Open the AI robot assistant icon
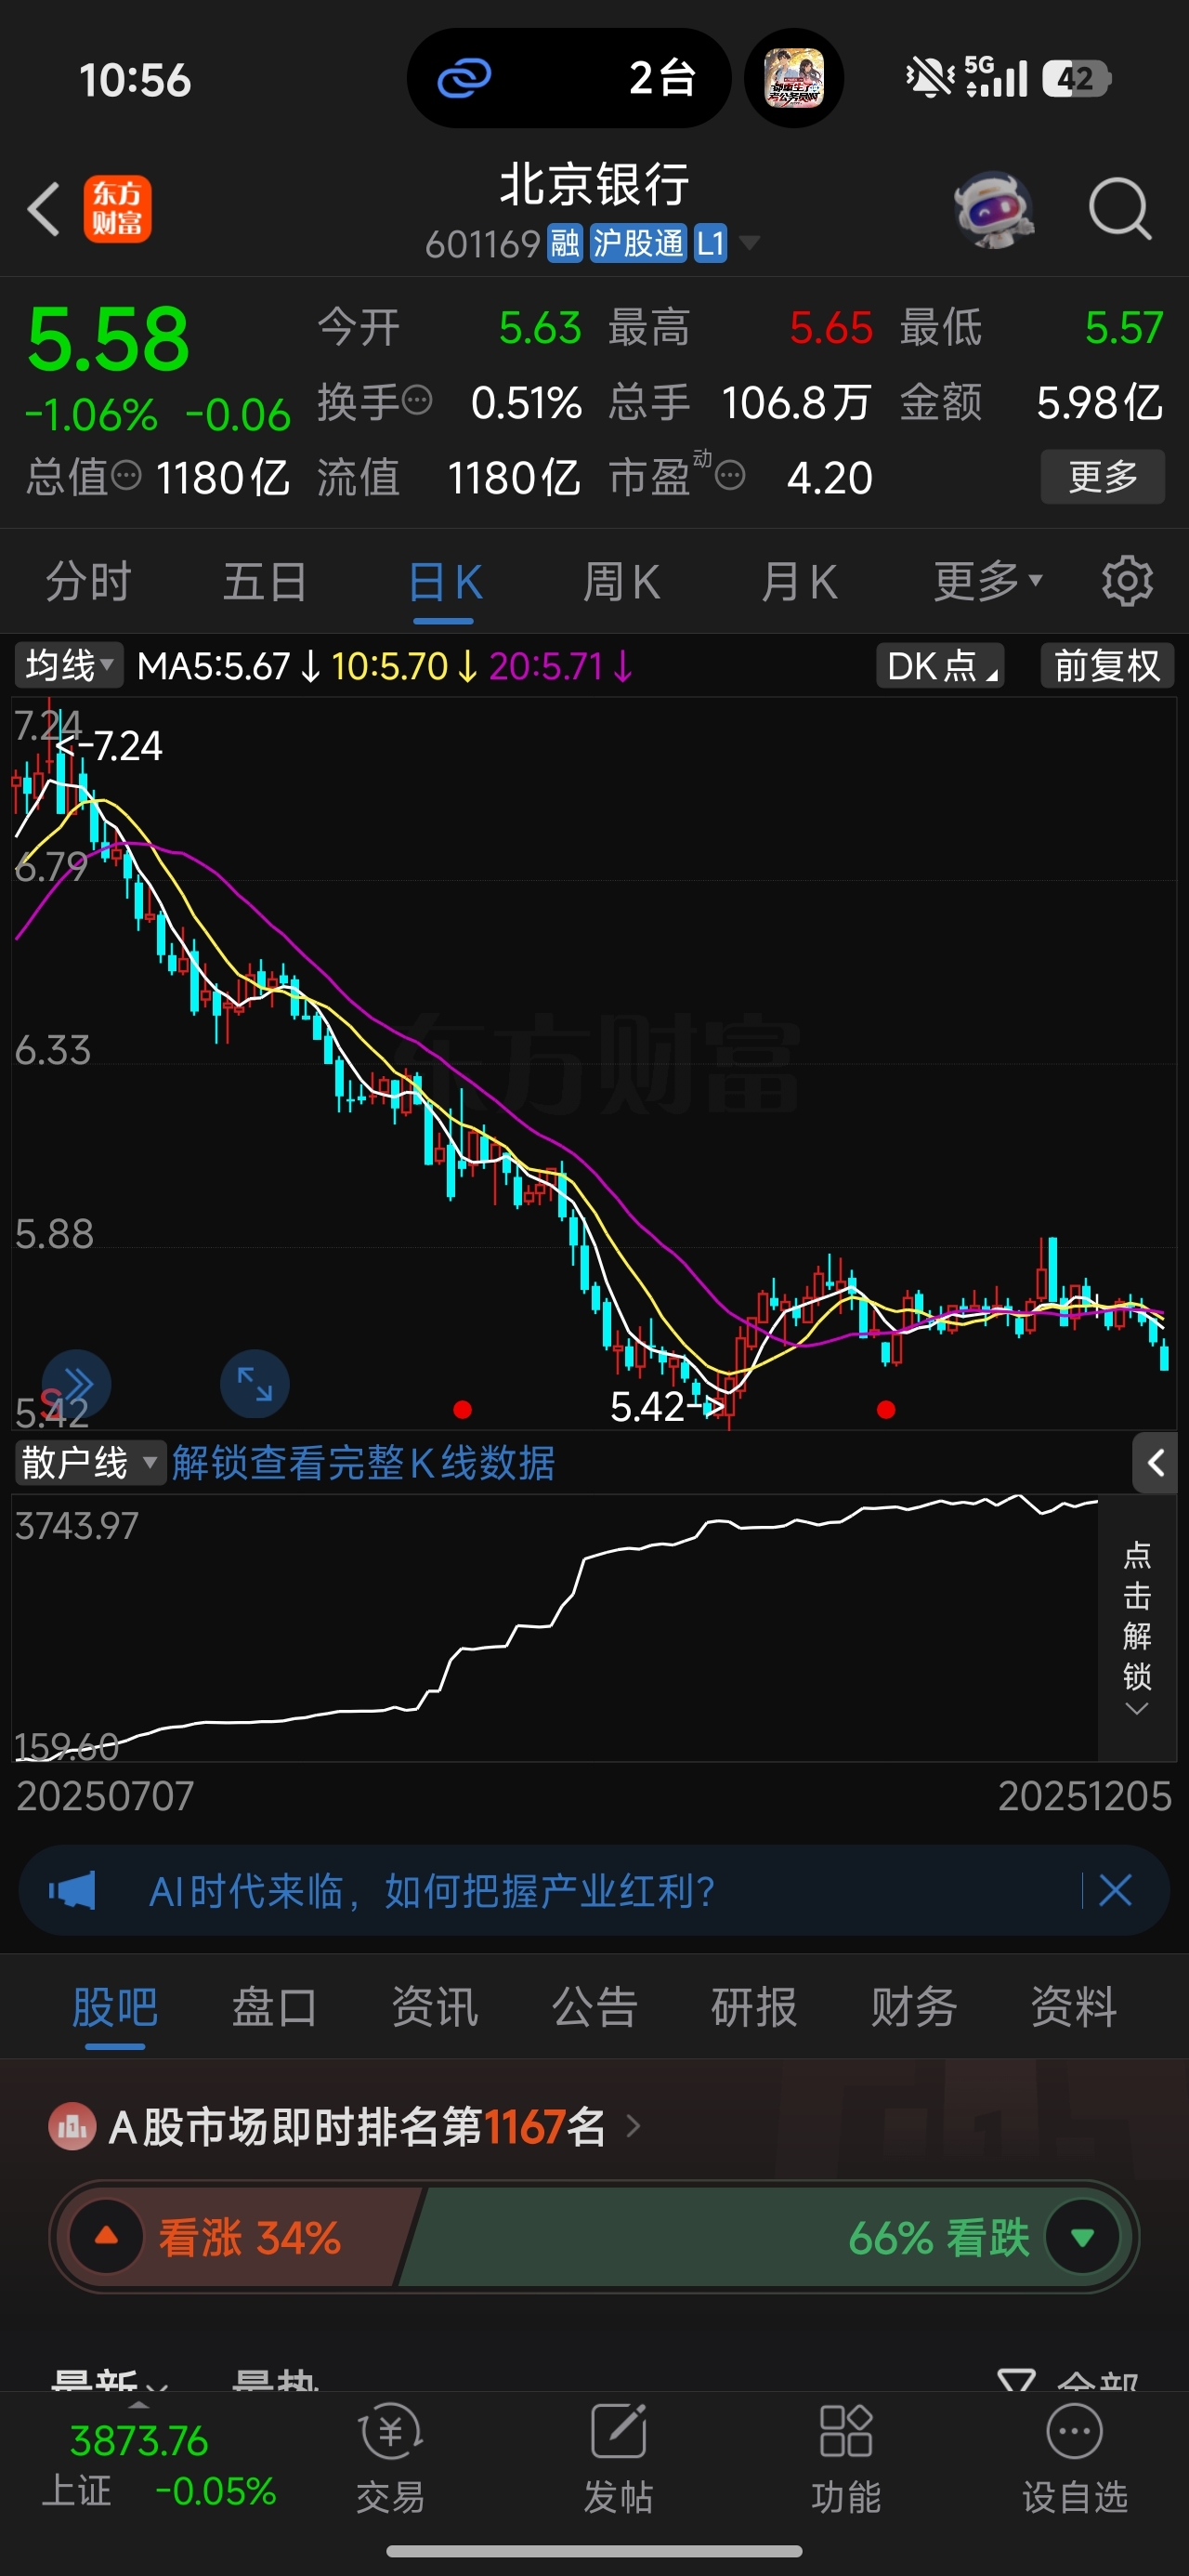 coord(993,209)
